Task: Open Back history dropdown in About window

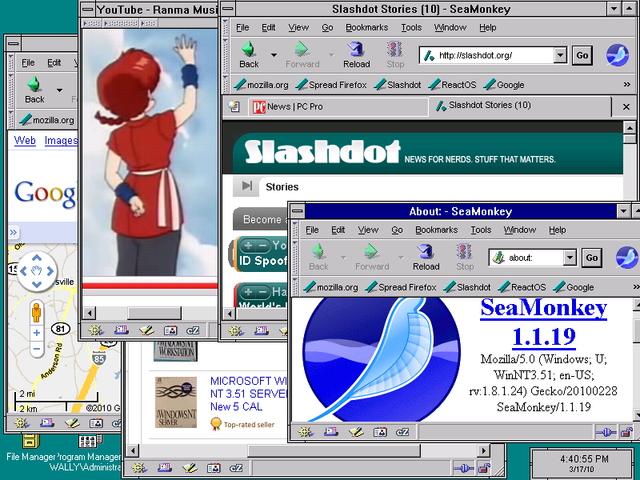Action: pos(343,257)
